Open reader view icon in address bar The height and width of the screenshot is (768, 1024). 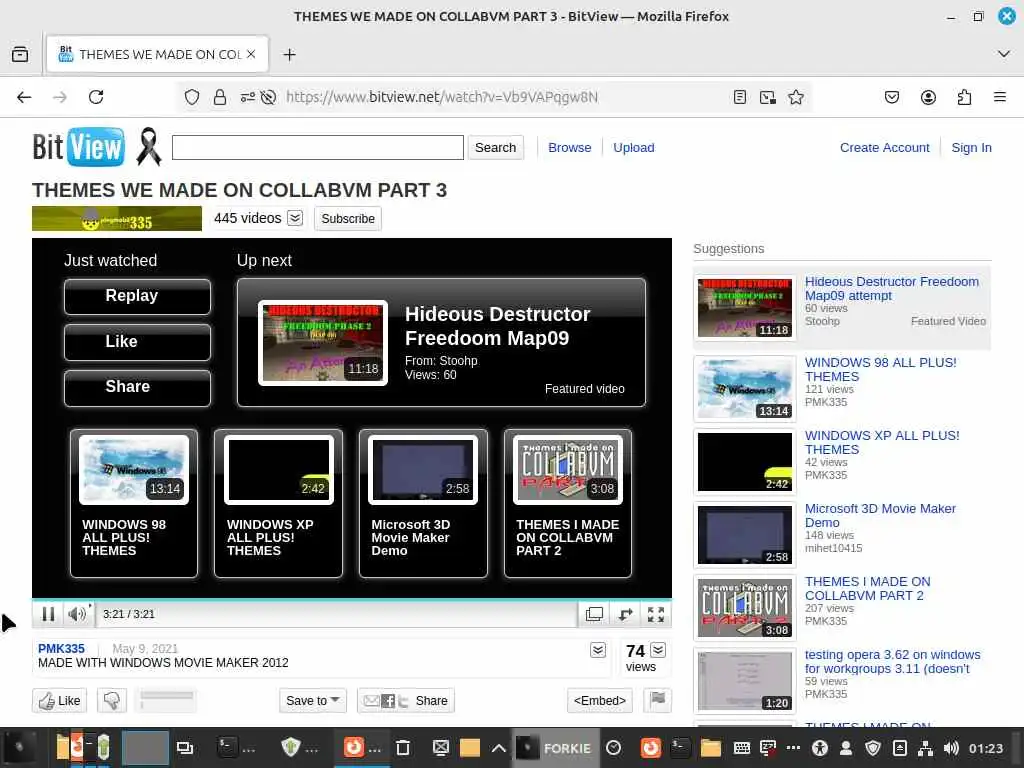click(x=739, y=97)
